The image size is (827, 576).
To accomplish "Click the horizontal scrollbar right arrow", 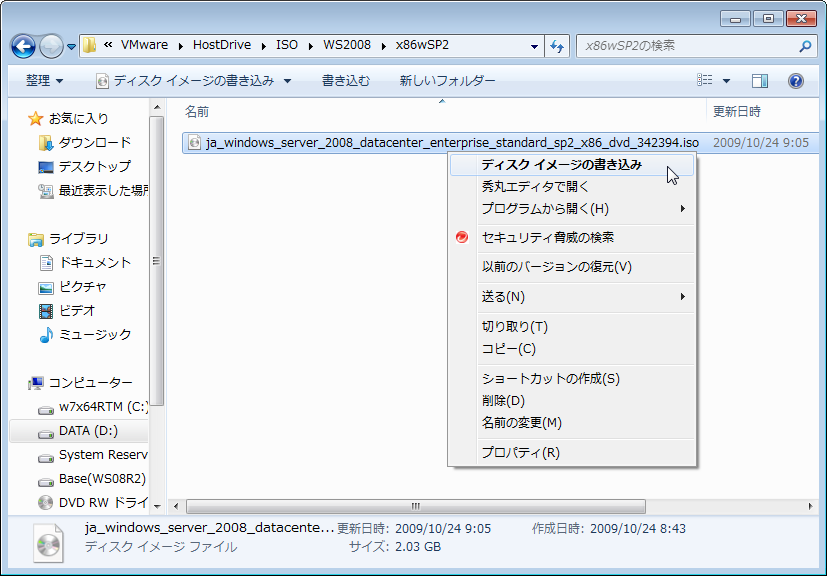I will (x=810, y=506).
